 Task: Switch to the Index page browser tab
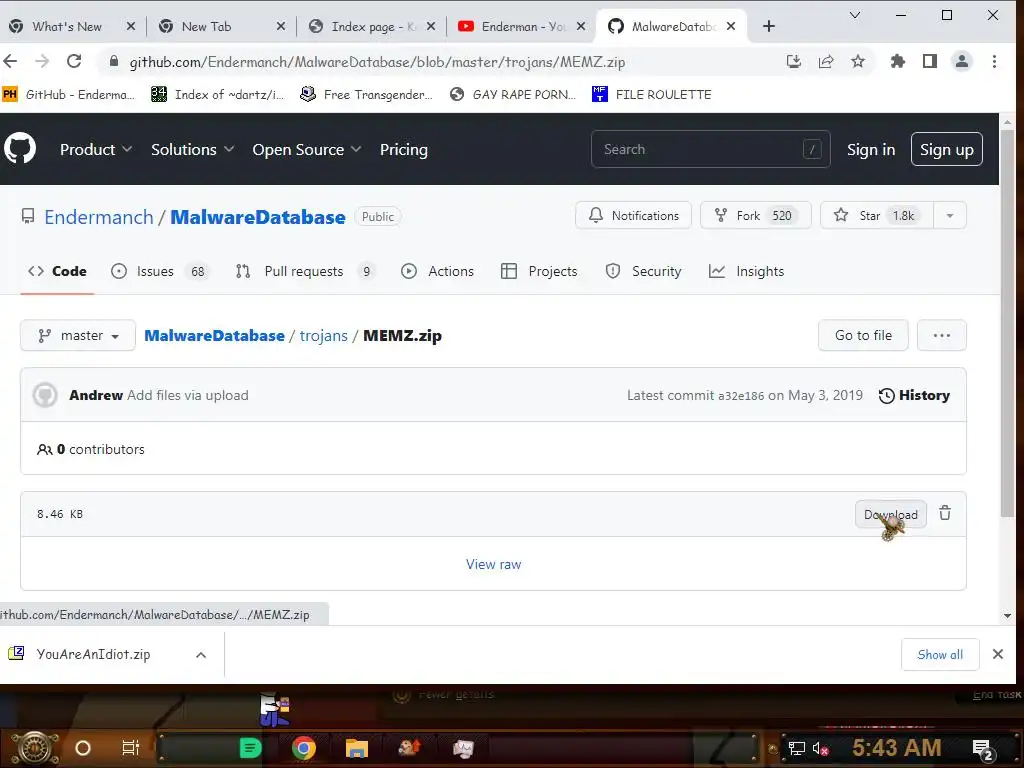(x=372, y=26)
